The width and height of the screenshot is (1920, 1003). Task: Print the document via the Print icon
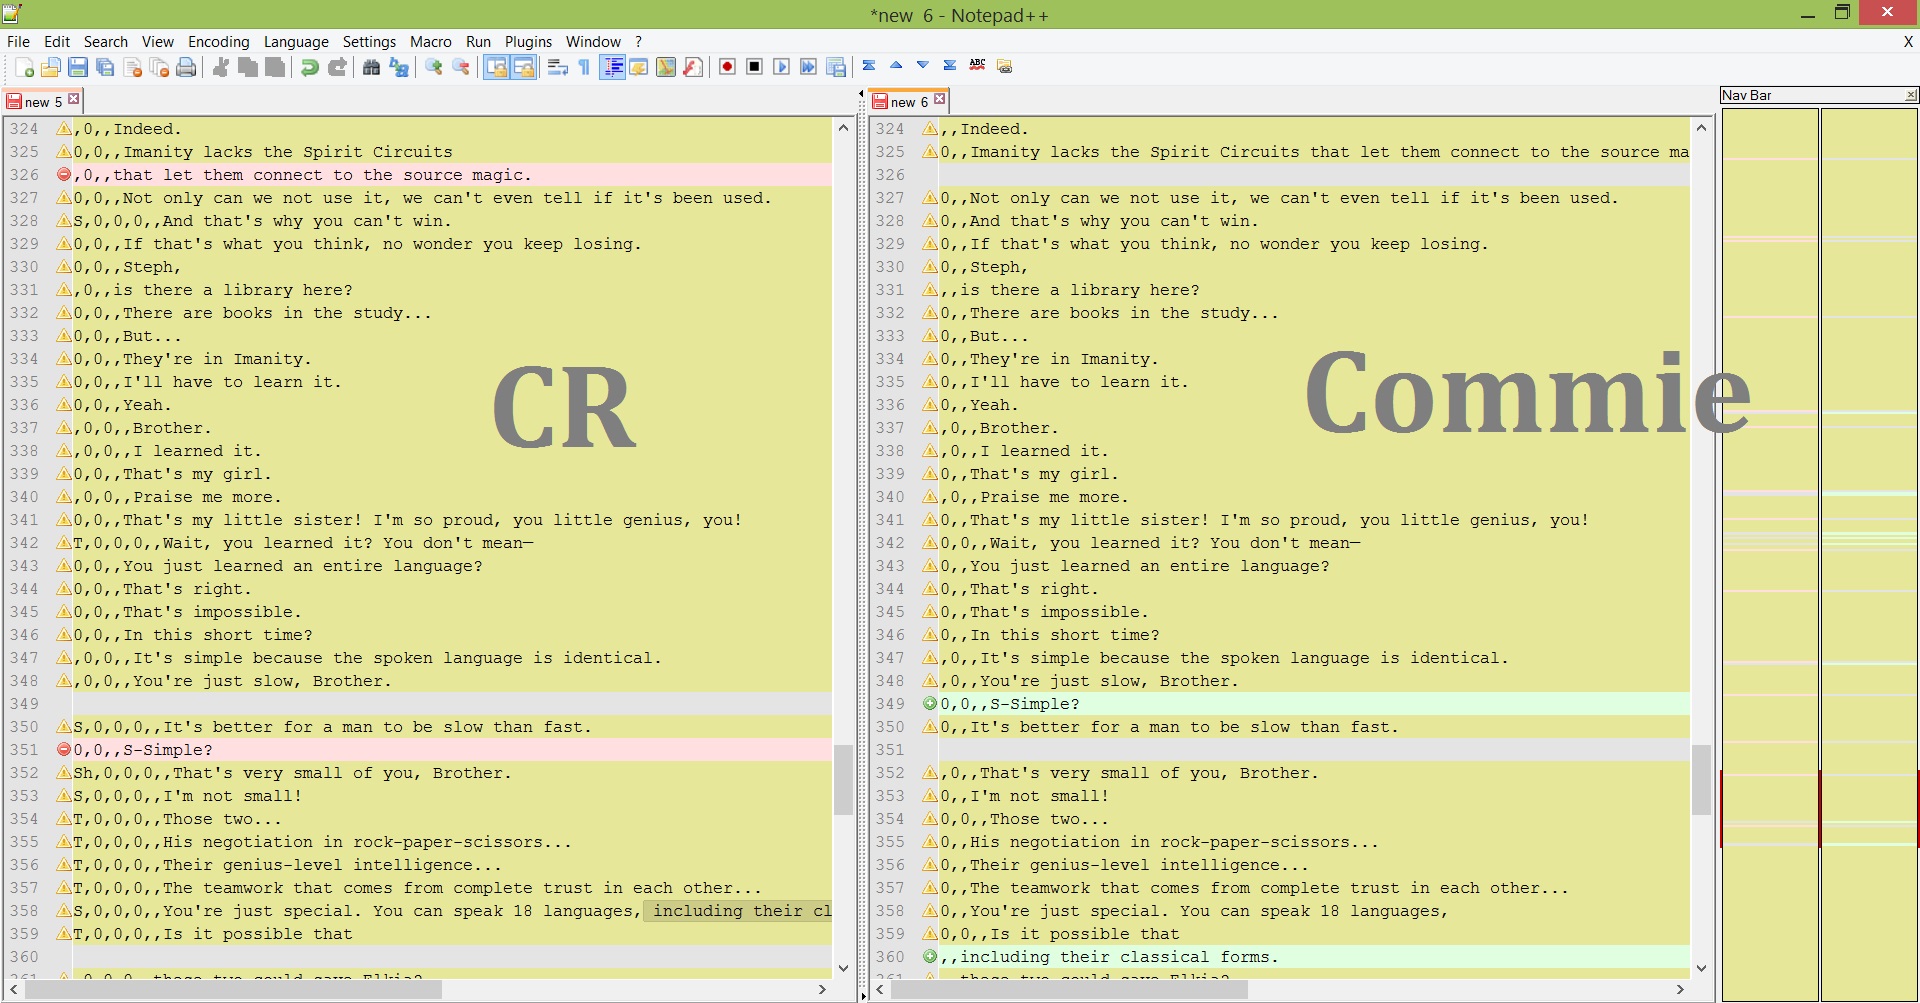pos(186,67)
